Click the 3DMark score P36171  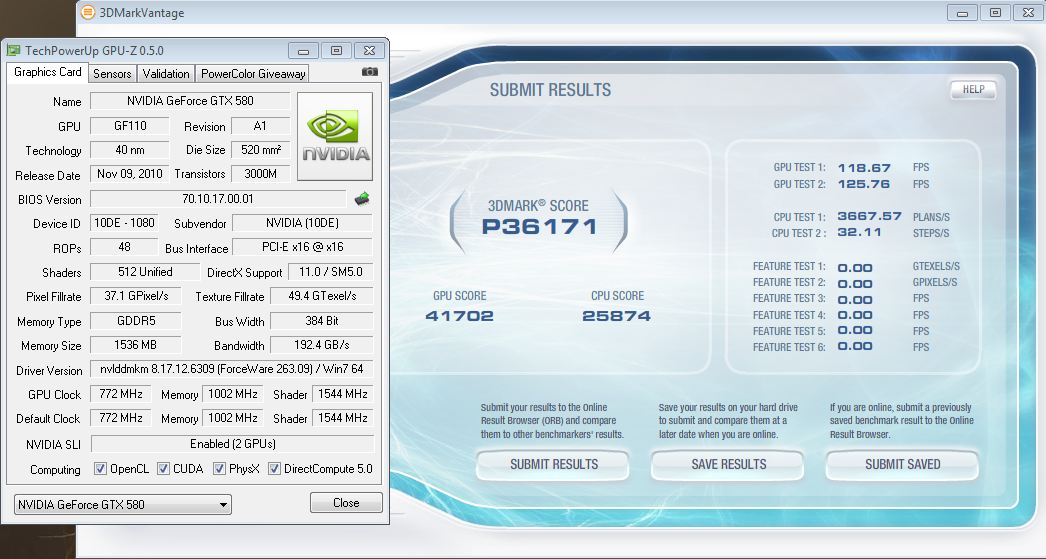click(x=539, y=227)
